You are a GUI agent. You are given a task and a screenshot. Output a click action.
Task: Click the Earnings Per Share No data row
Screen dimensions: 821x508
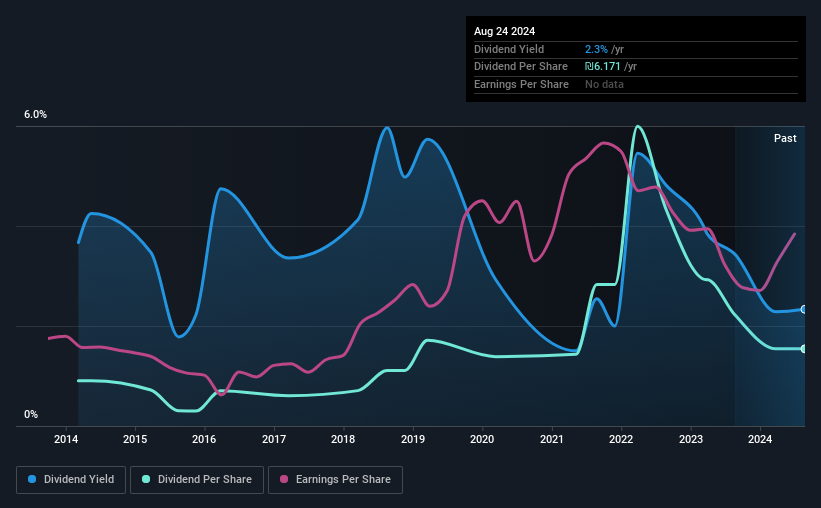coord(636,84)
